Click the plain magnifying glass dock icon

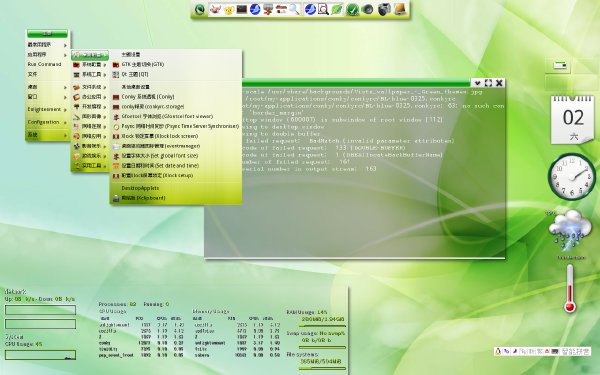tap(294, 10)
